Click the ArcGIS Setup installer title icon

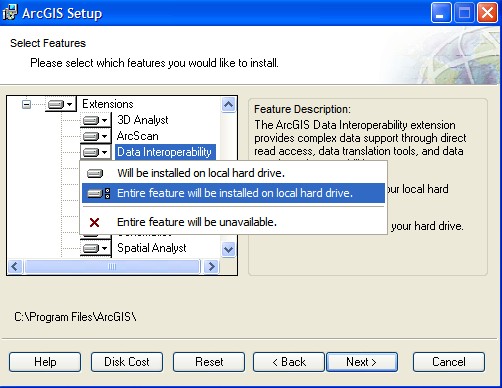(10, 12)
